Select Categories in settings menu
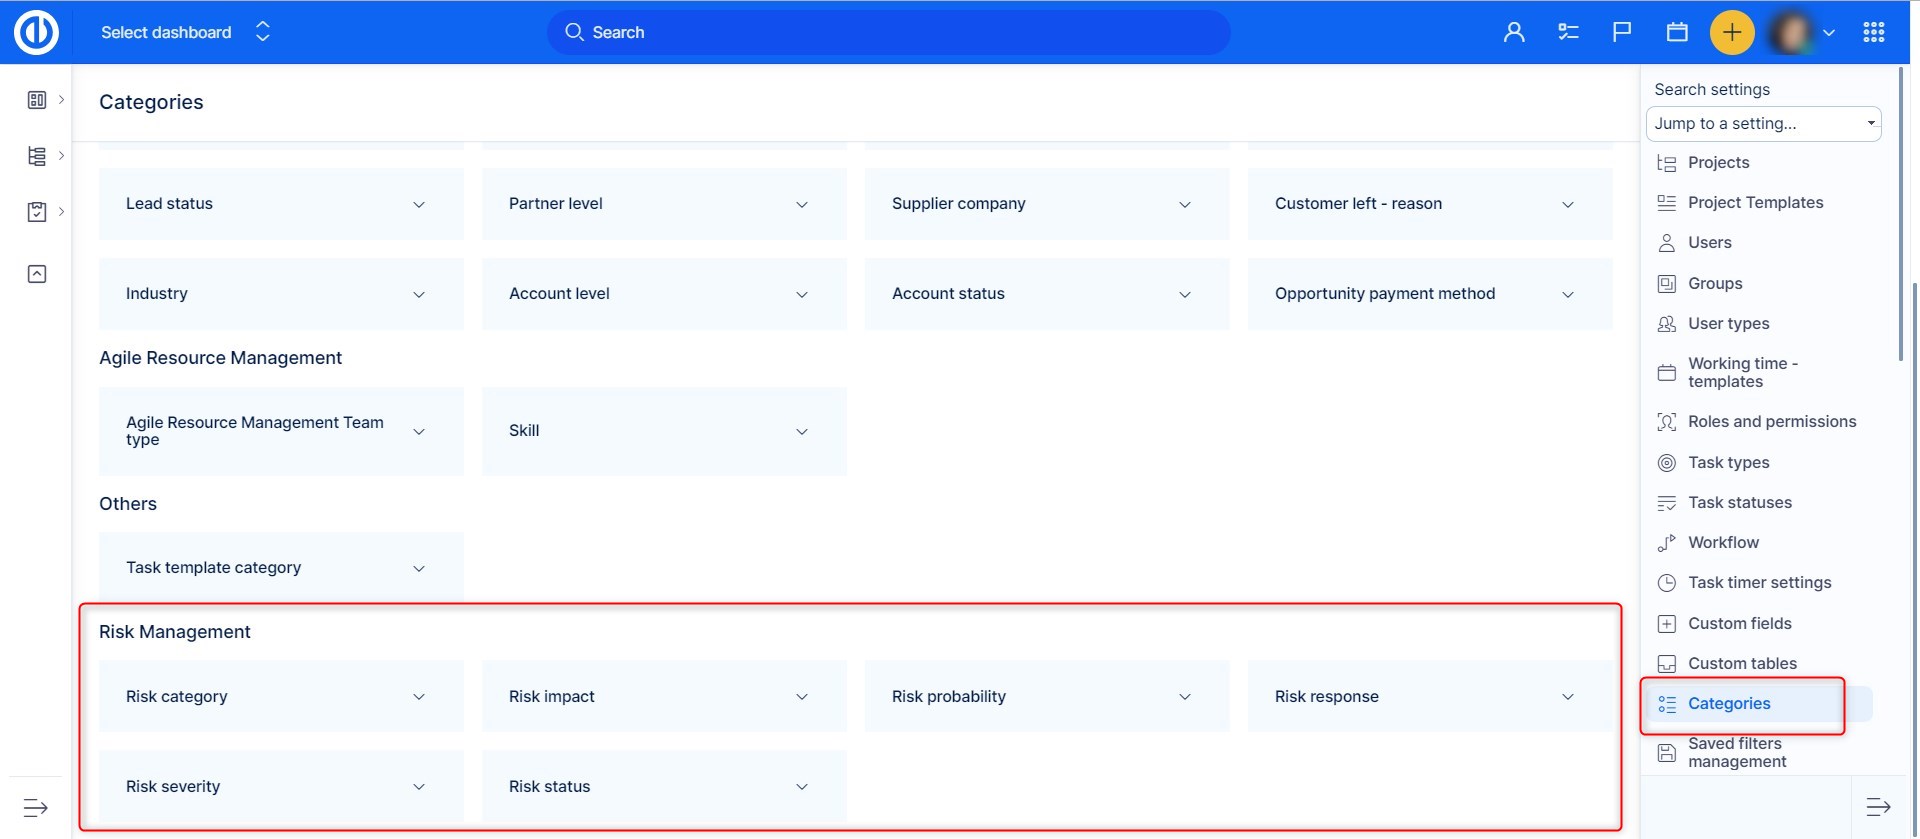Image resolution: width=1920 pixels, height=839 pixels. [1728, 704]
